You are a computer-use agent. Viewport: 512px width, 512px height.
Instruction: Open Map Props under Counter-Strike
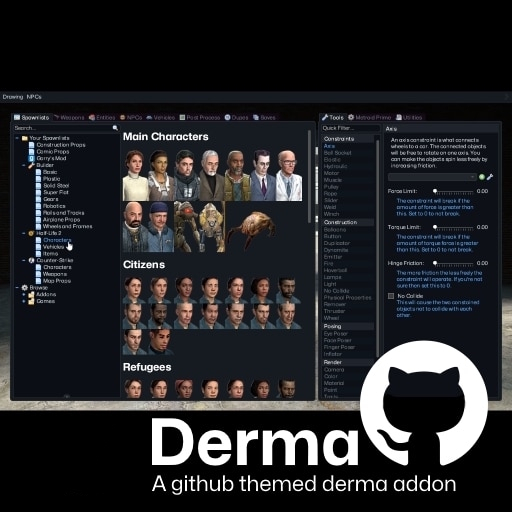pyautogui.click(x=57, y=281)
